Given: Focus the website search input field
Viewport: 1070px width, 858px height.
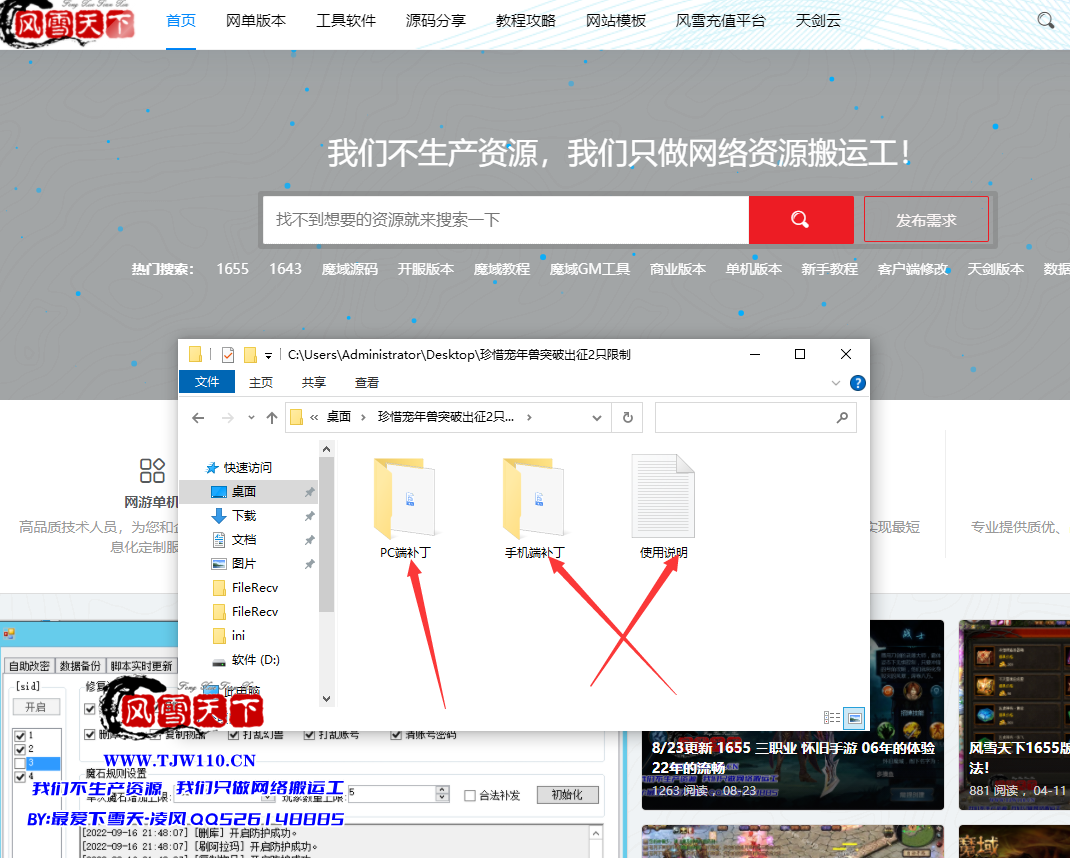Looking at the screenshot, I should [x=506, y=220].
